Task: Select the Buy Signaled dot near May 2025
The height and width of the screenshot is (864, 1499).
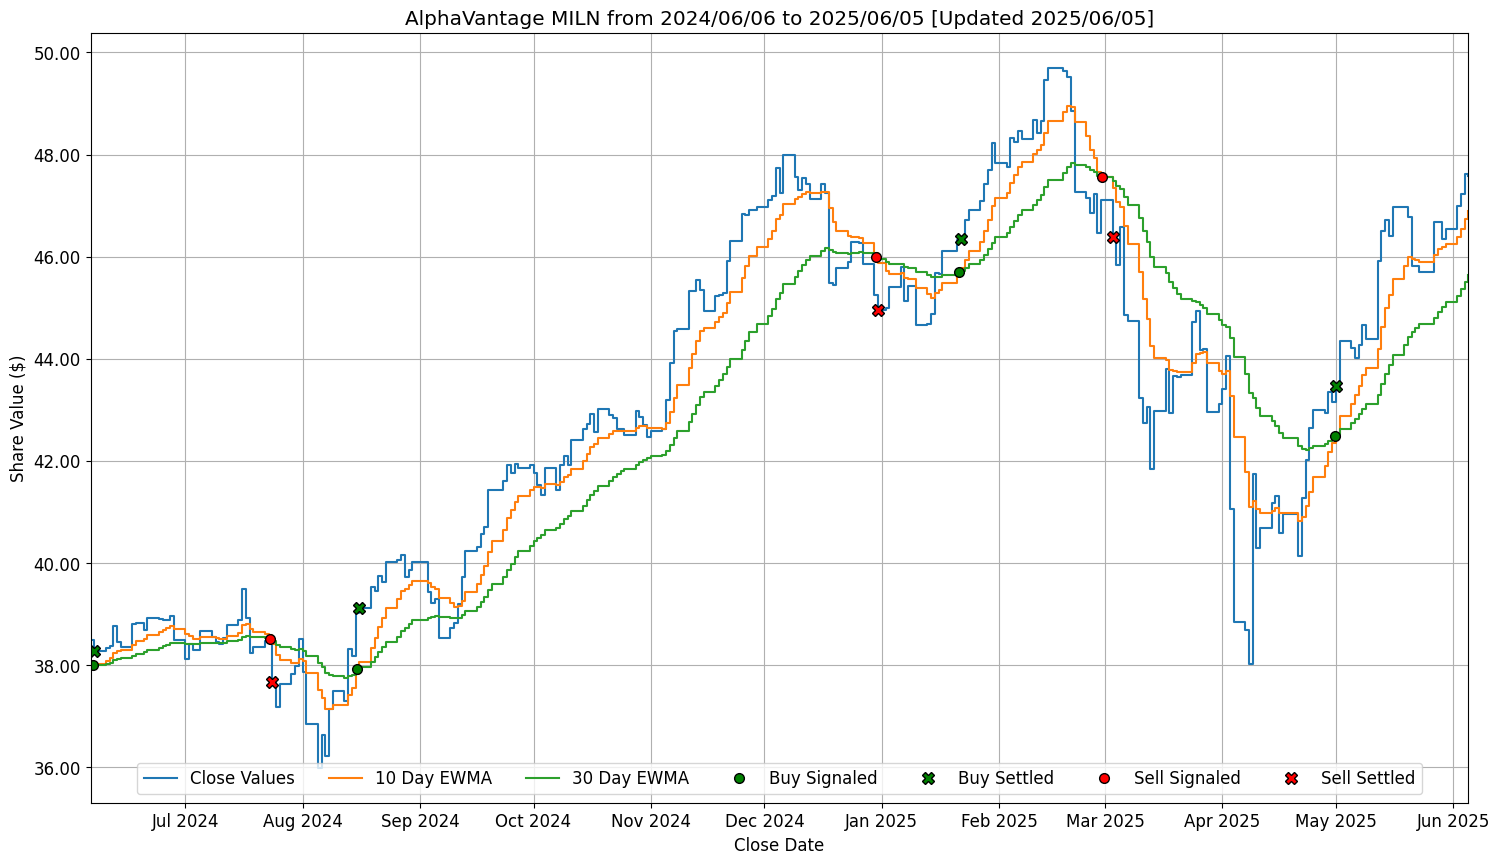Action: [x=1335, y=436]
